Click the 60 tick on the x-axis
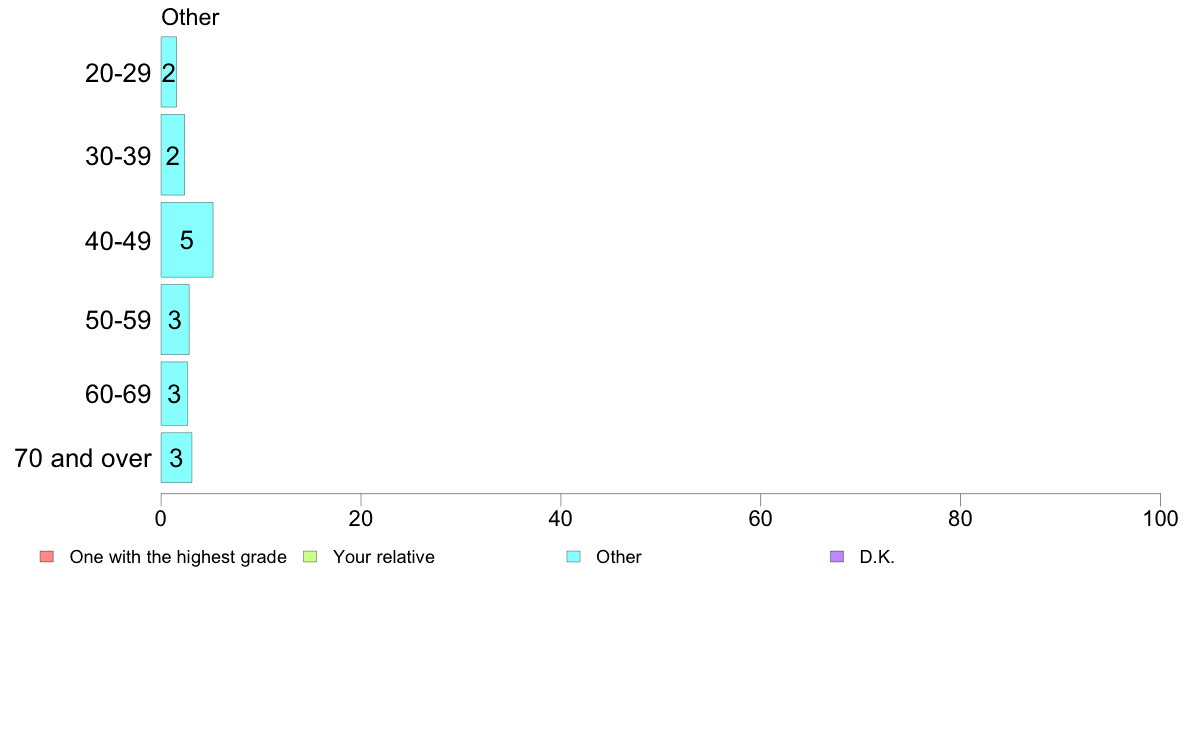 coord(760,518)
